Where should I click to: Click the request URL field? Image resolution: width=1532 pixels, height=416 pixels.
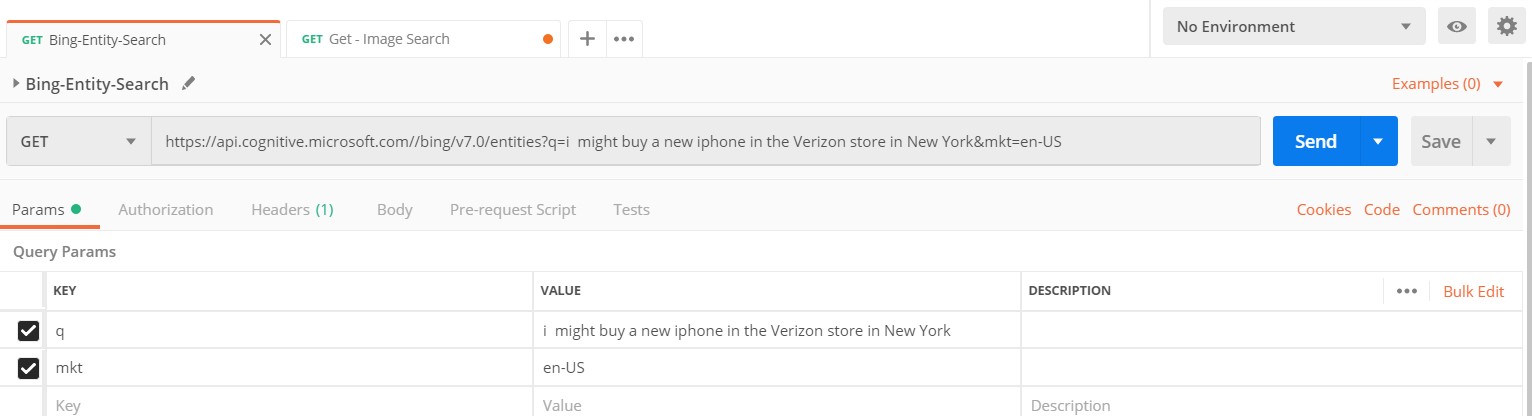tap(705, 141)
